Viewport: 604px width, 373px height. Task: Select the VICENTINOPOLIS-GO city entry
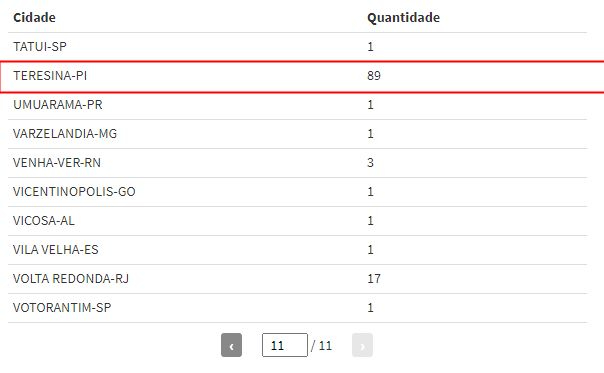click(74, 192)
